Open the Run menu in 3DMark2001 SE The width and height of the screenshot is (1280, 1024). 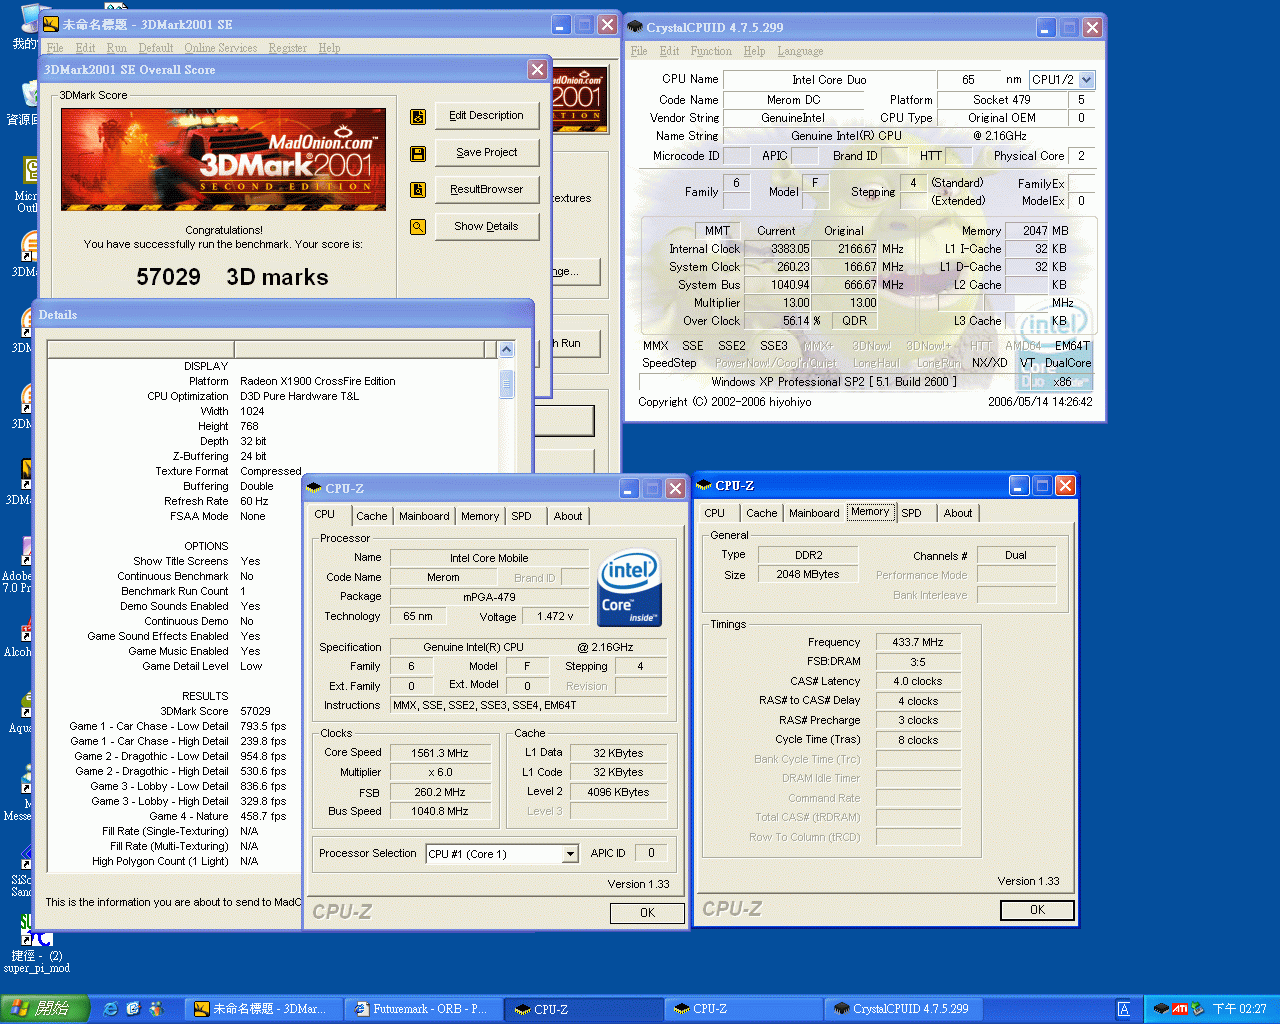[x=117, y=48]
